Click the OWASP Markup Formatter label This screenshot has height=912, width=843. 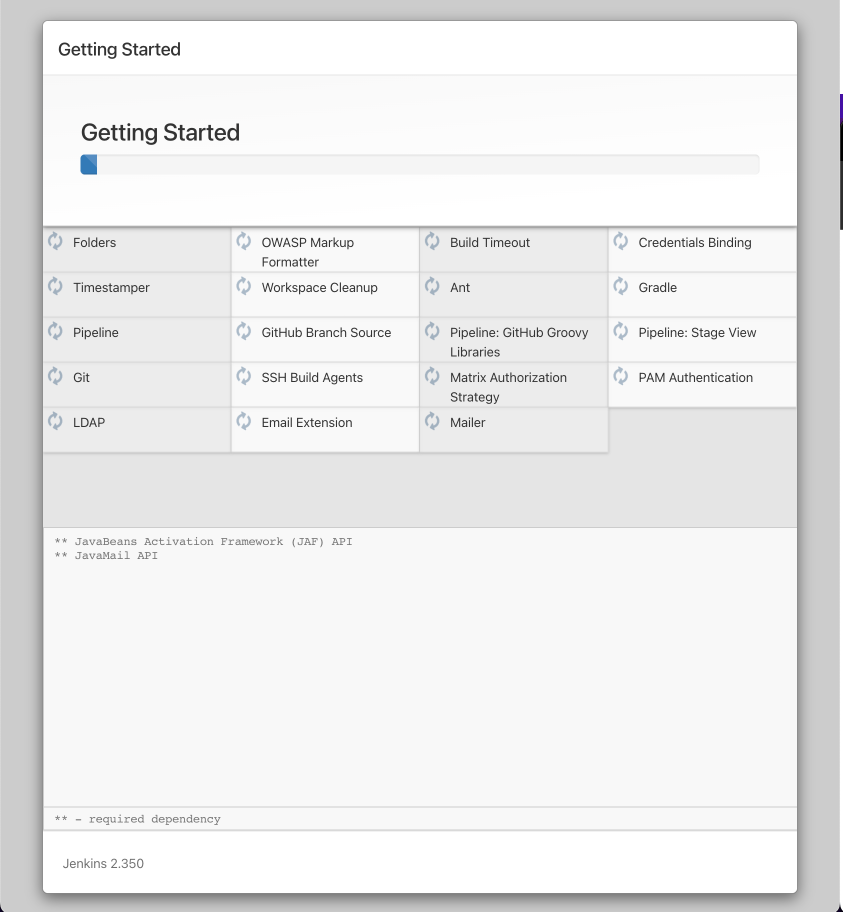(x=308, y=252)
